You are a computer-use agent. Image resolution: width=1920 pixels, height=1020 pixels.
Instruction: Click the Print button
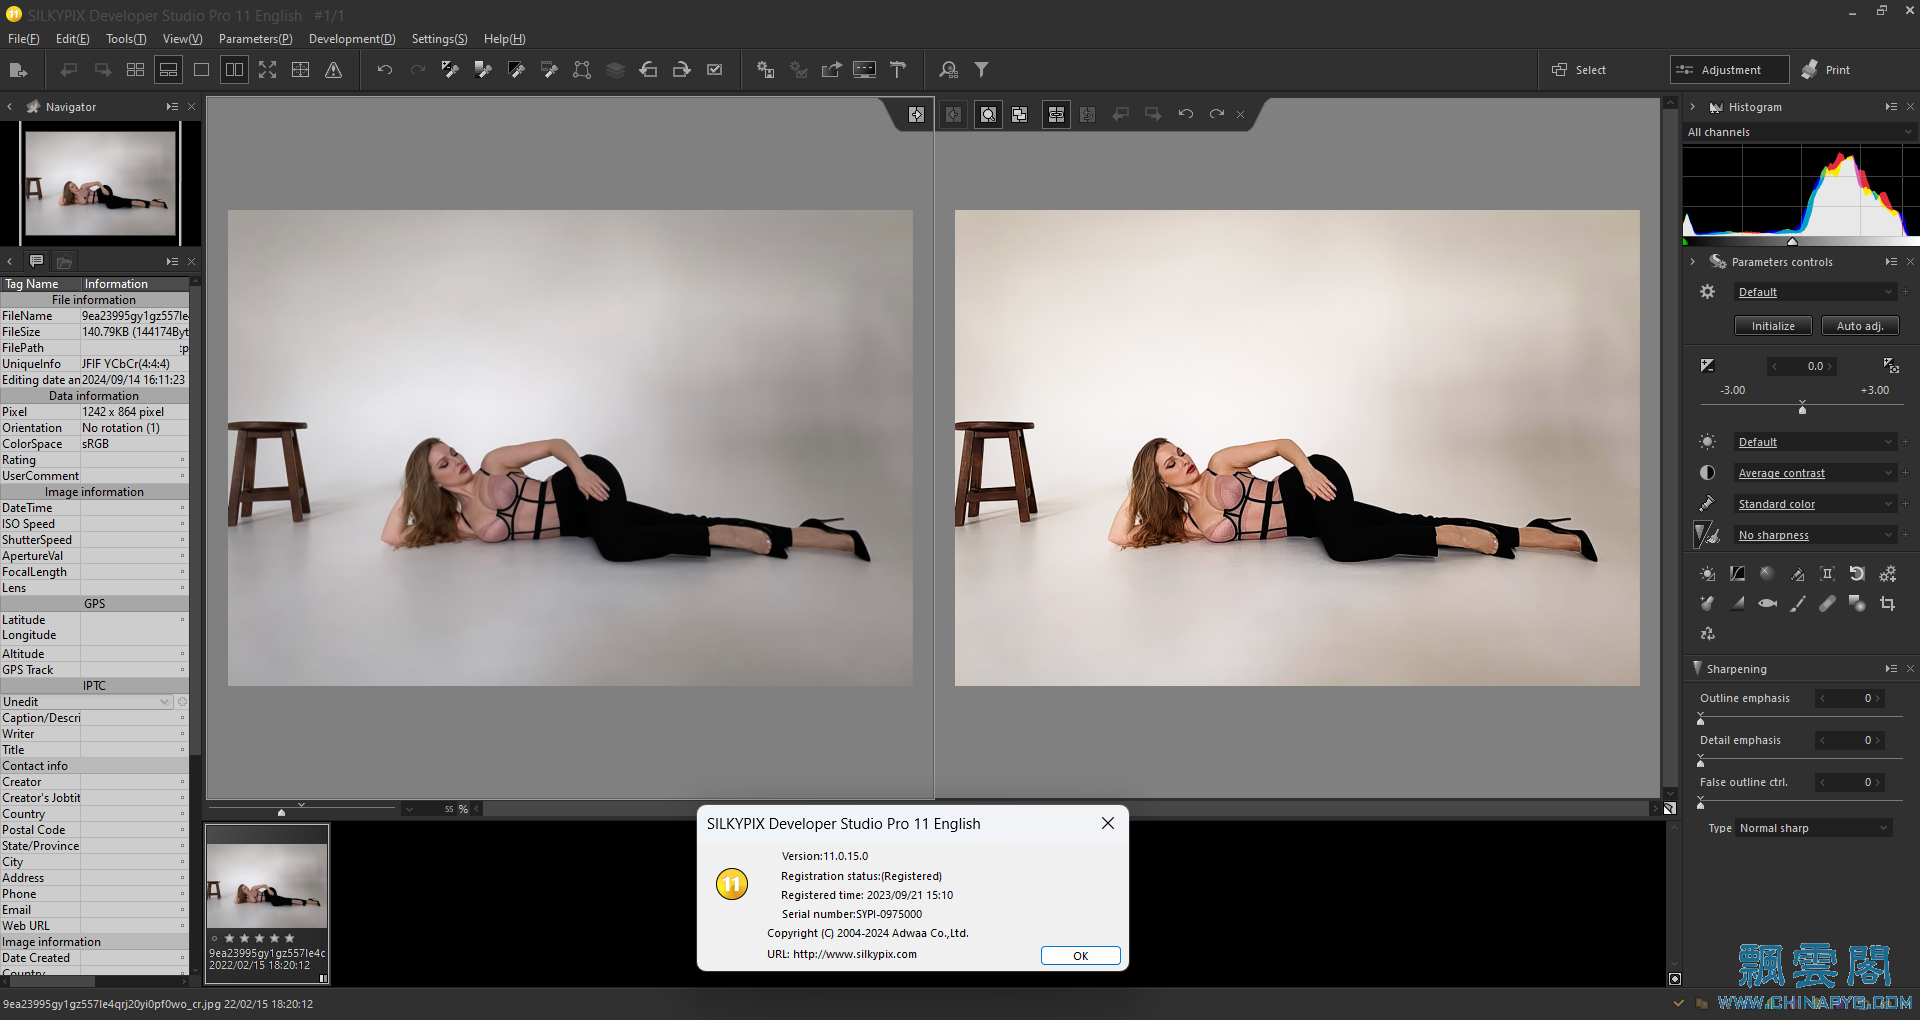coord(1826,70)
